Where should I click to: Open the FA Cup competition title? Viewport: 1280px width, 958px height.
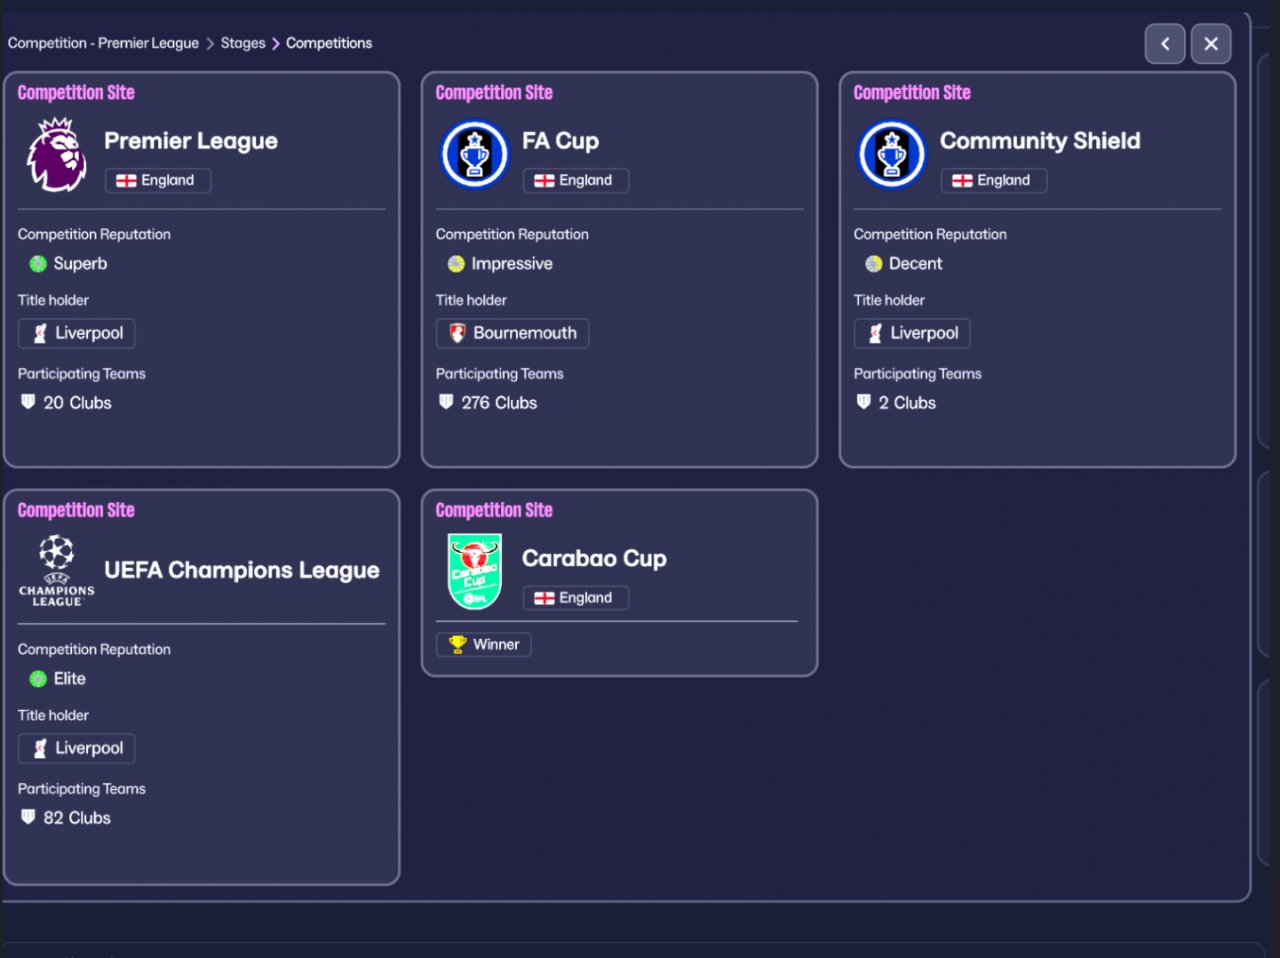point(560,141)
